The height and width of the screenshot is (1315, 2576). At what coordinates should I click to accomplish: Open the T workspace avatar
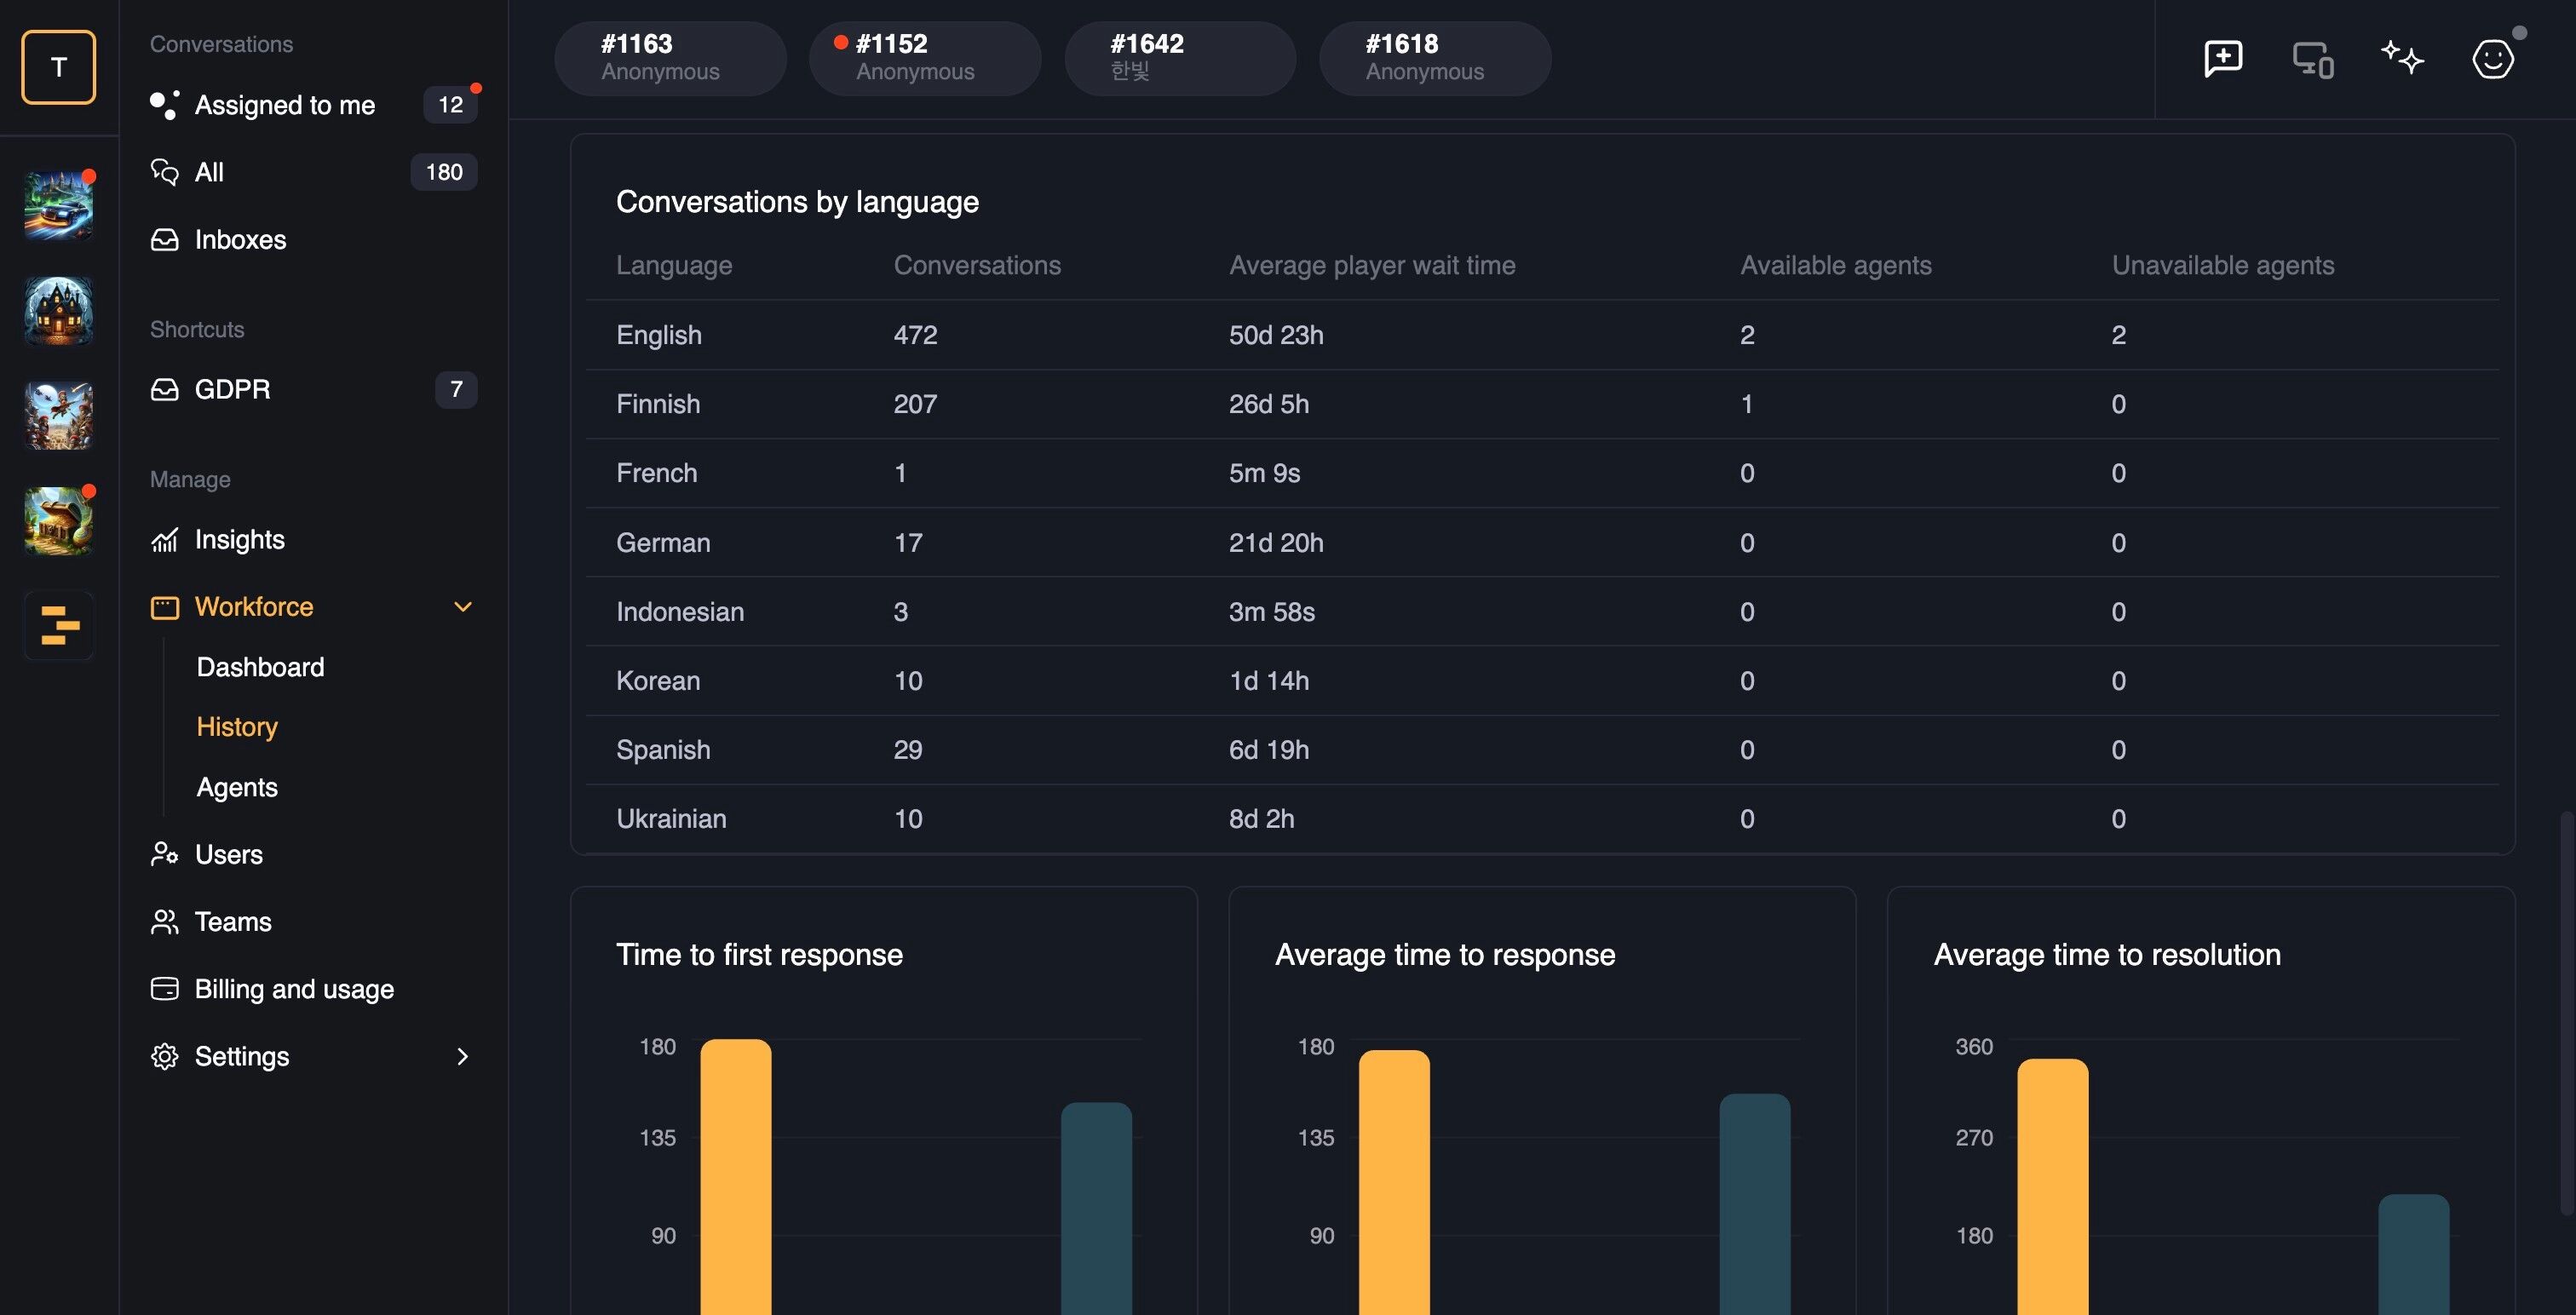click(59, 67)
